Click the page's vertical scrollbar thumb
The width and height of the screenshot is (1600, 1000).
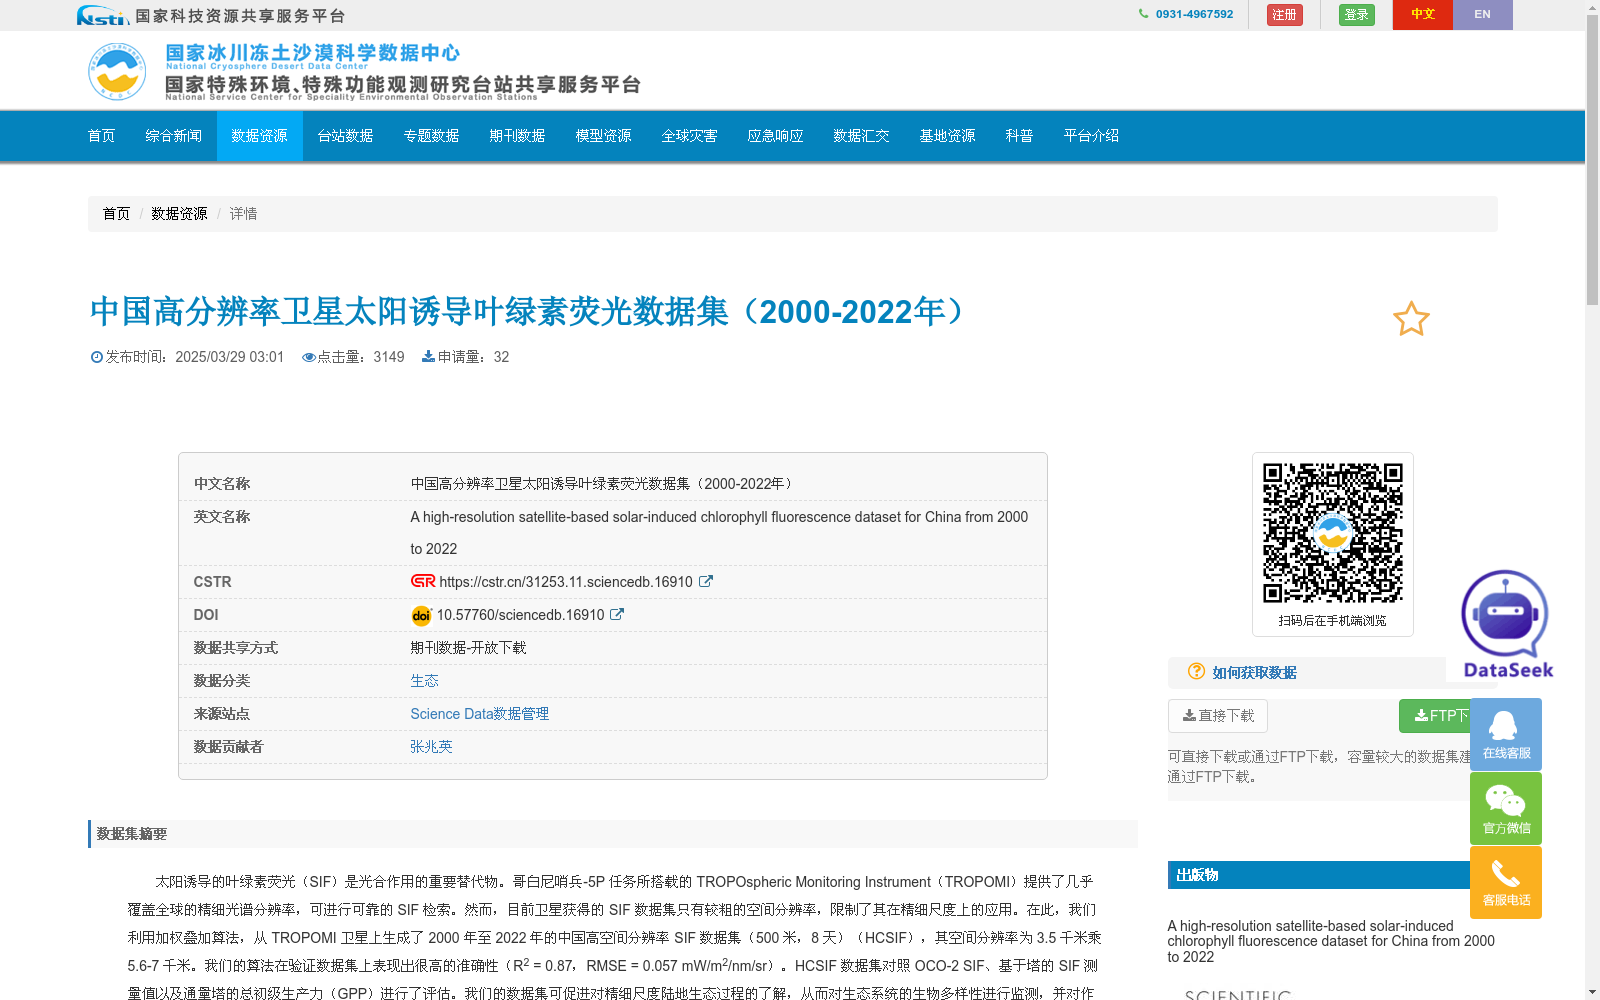[x=1592, y=158]
